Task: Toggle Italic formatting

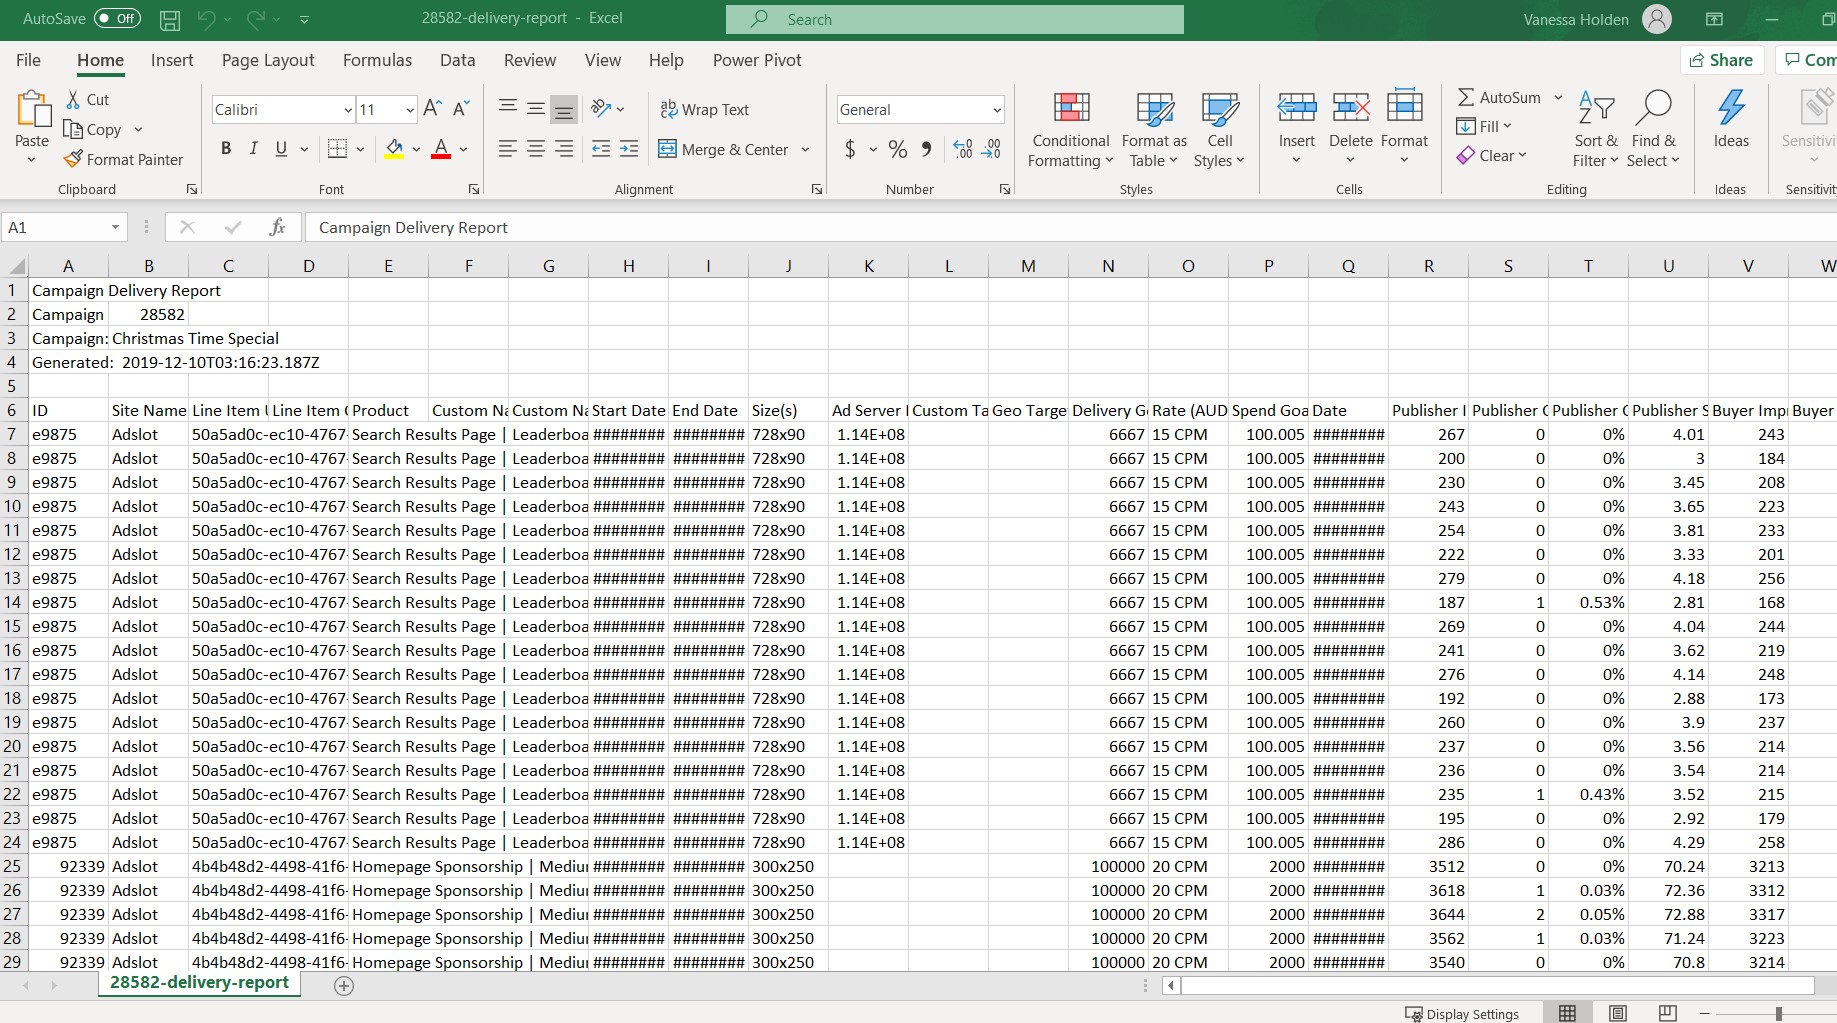Action: pos(253,149)
